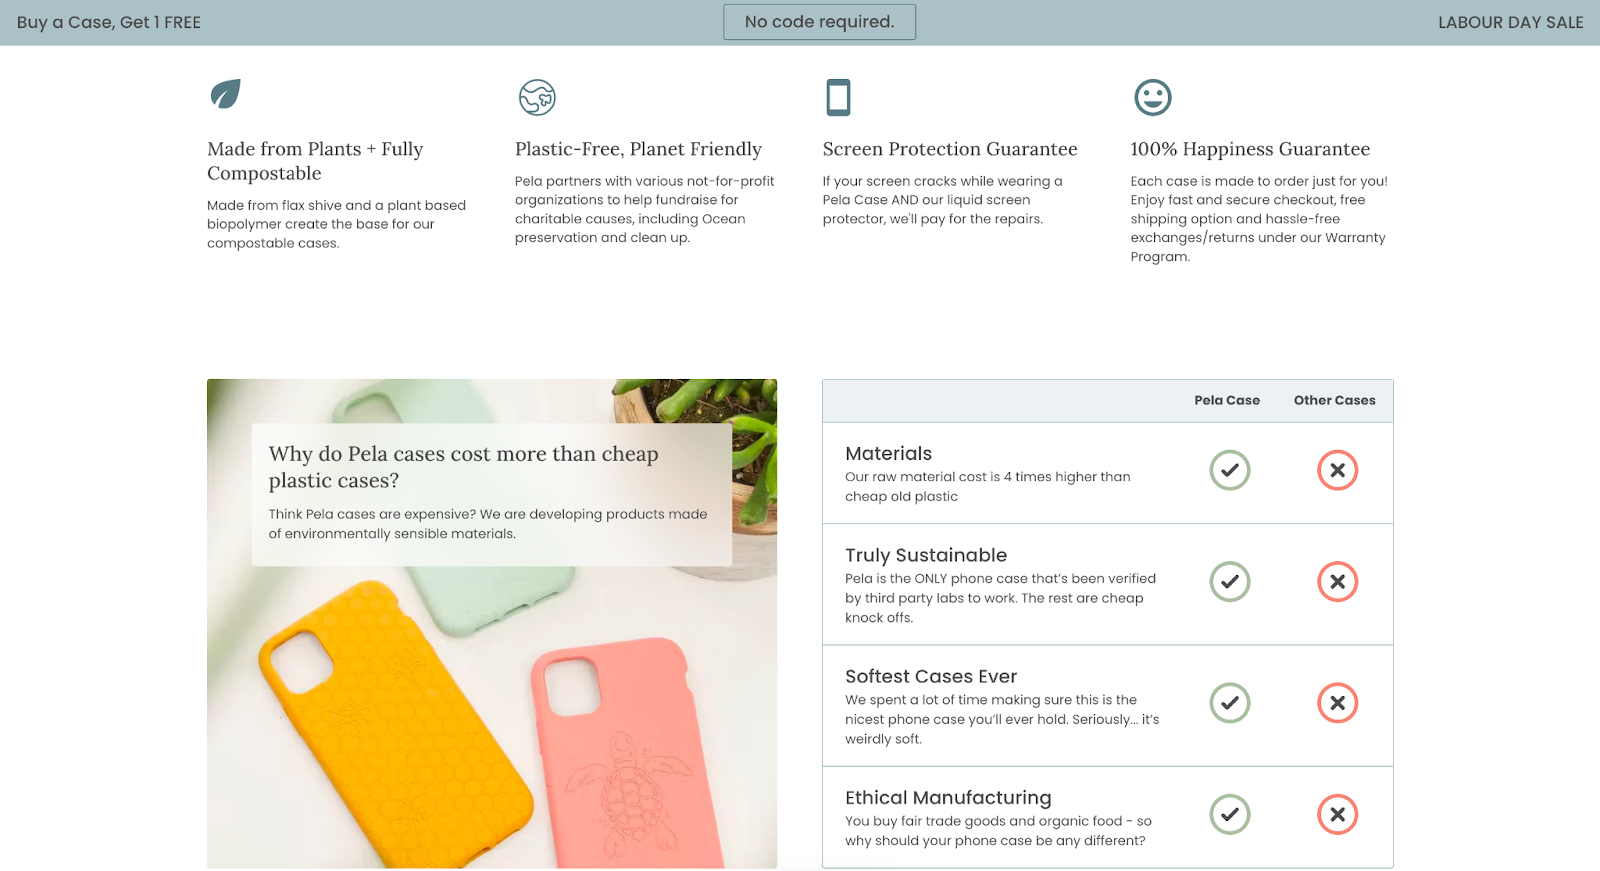Image resolution: width=1600 pixels, height=871 pixels.
Task: Click text 'Think Pela cases are expensive?'
Action: tap(372, 514)
